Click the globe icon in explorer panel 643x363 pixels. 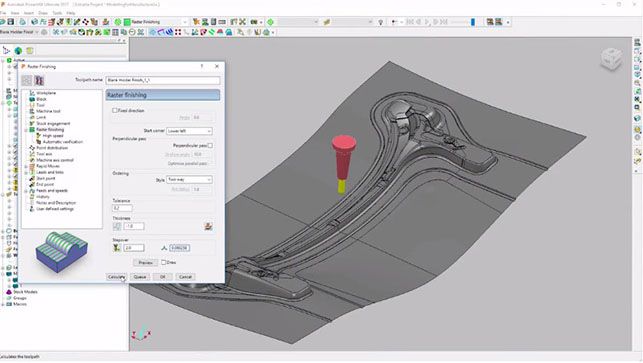18,50
